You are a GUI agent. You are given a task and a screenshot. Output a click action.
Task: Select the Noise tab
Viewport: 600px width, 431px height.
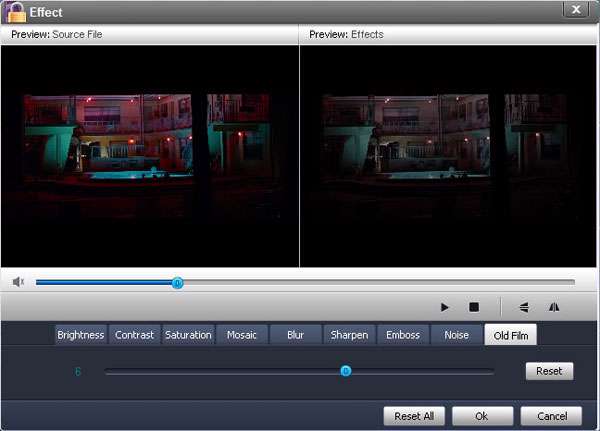click(x=456, y=335)
